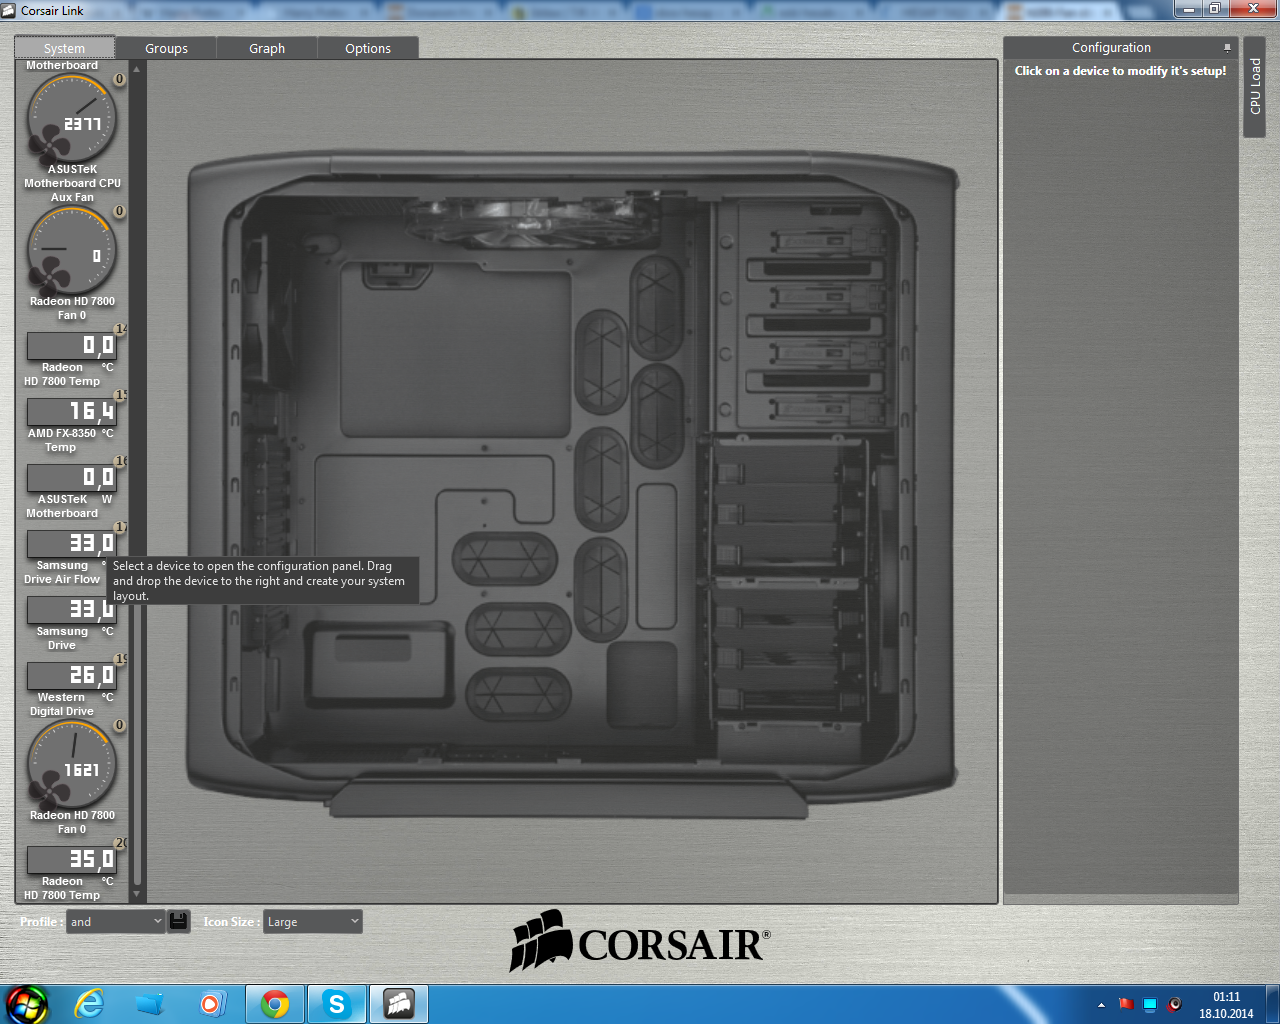Select the Radeon HD 7800 Temp readout showing 35,0
1280x1024 pixels.
[x=71, y=860]
